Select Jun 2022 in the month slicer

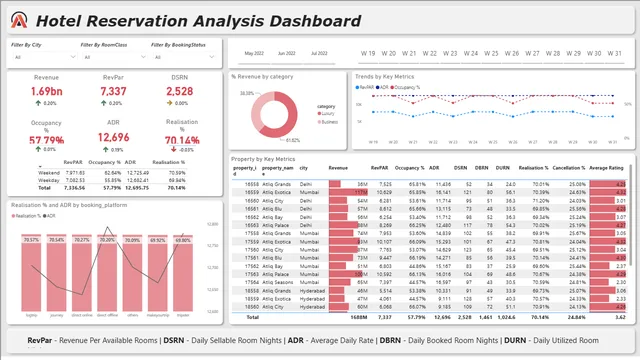pos(287,53)
